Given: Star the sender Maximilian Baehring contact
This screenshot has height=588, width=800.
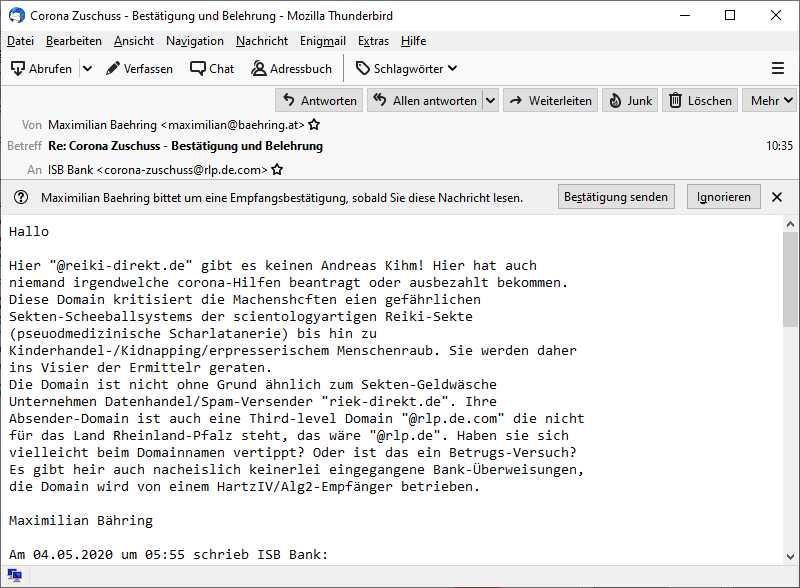Looking at the screenshot, I should 314,125.
